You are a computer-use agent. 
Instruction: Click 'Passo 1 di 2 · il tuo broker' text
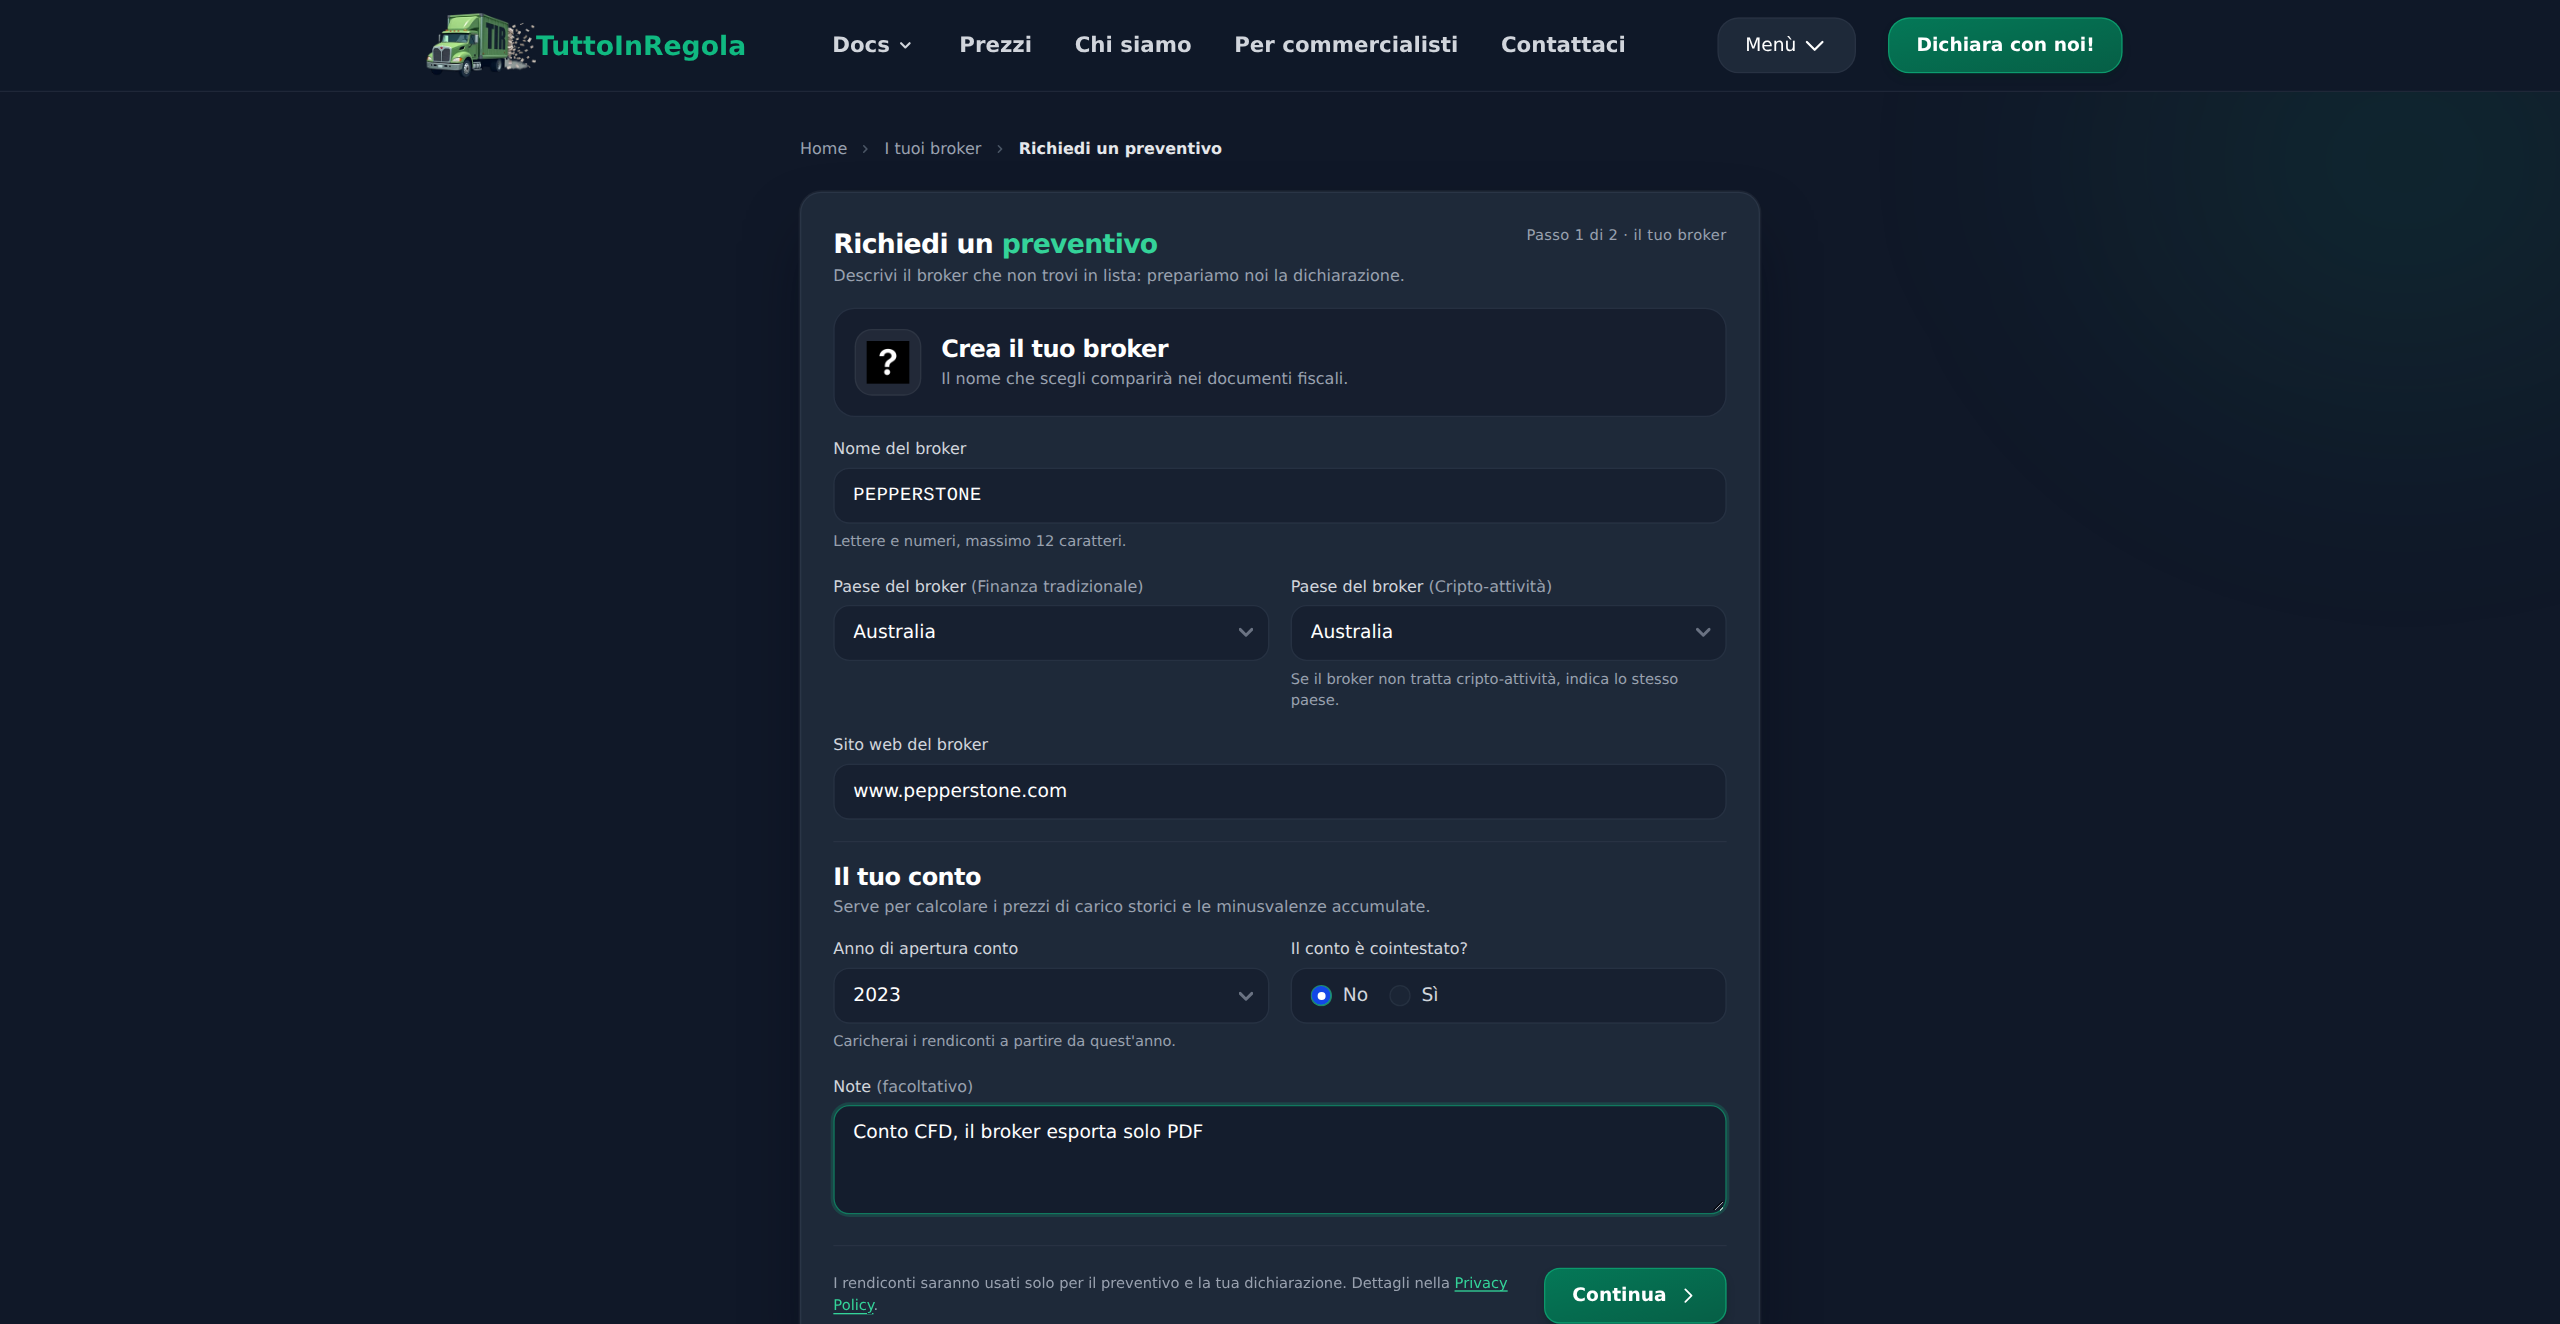[1626, 235]
